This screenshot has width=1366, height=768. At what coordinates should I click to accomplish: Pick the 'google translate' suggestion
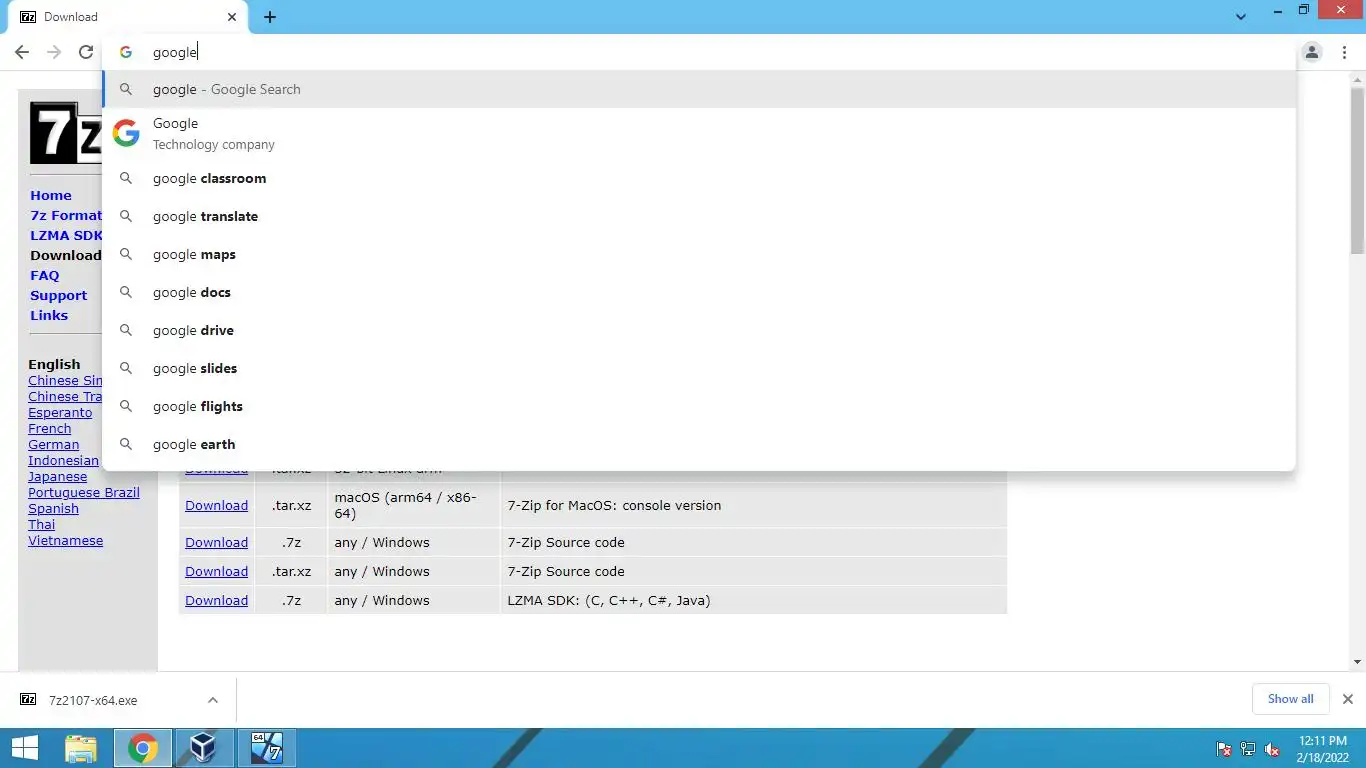[699, 216]
